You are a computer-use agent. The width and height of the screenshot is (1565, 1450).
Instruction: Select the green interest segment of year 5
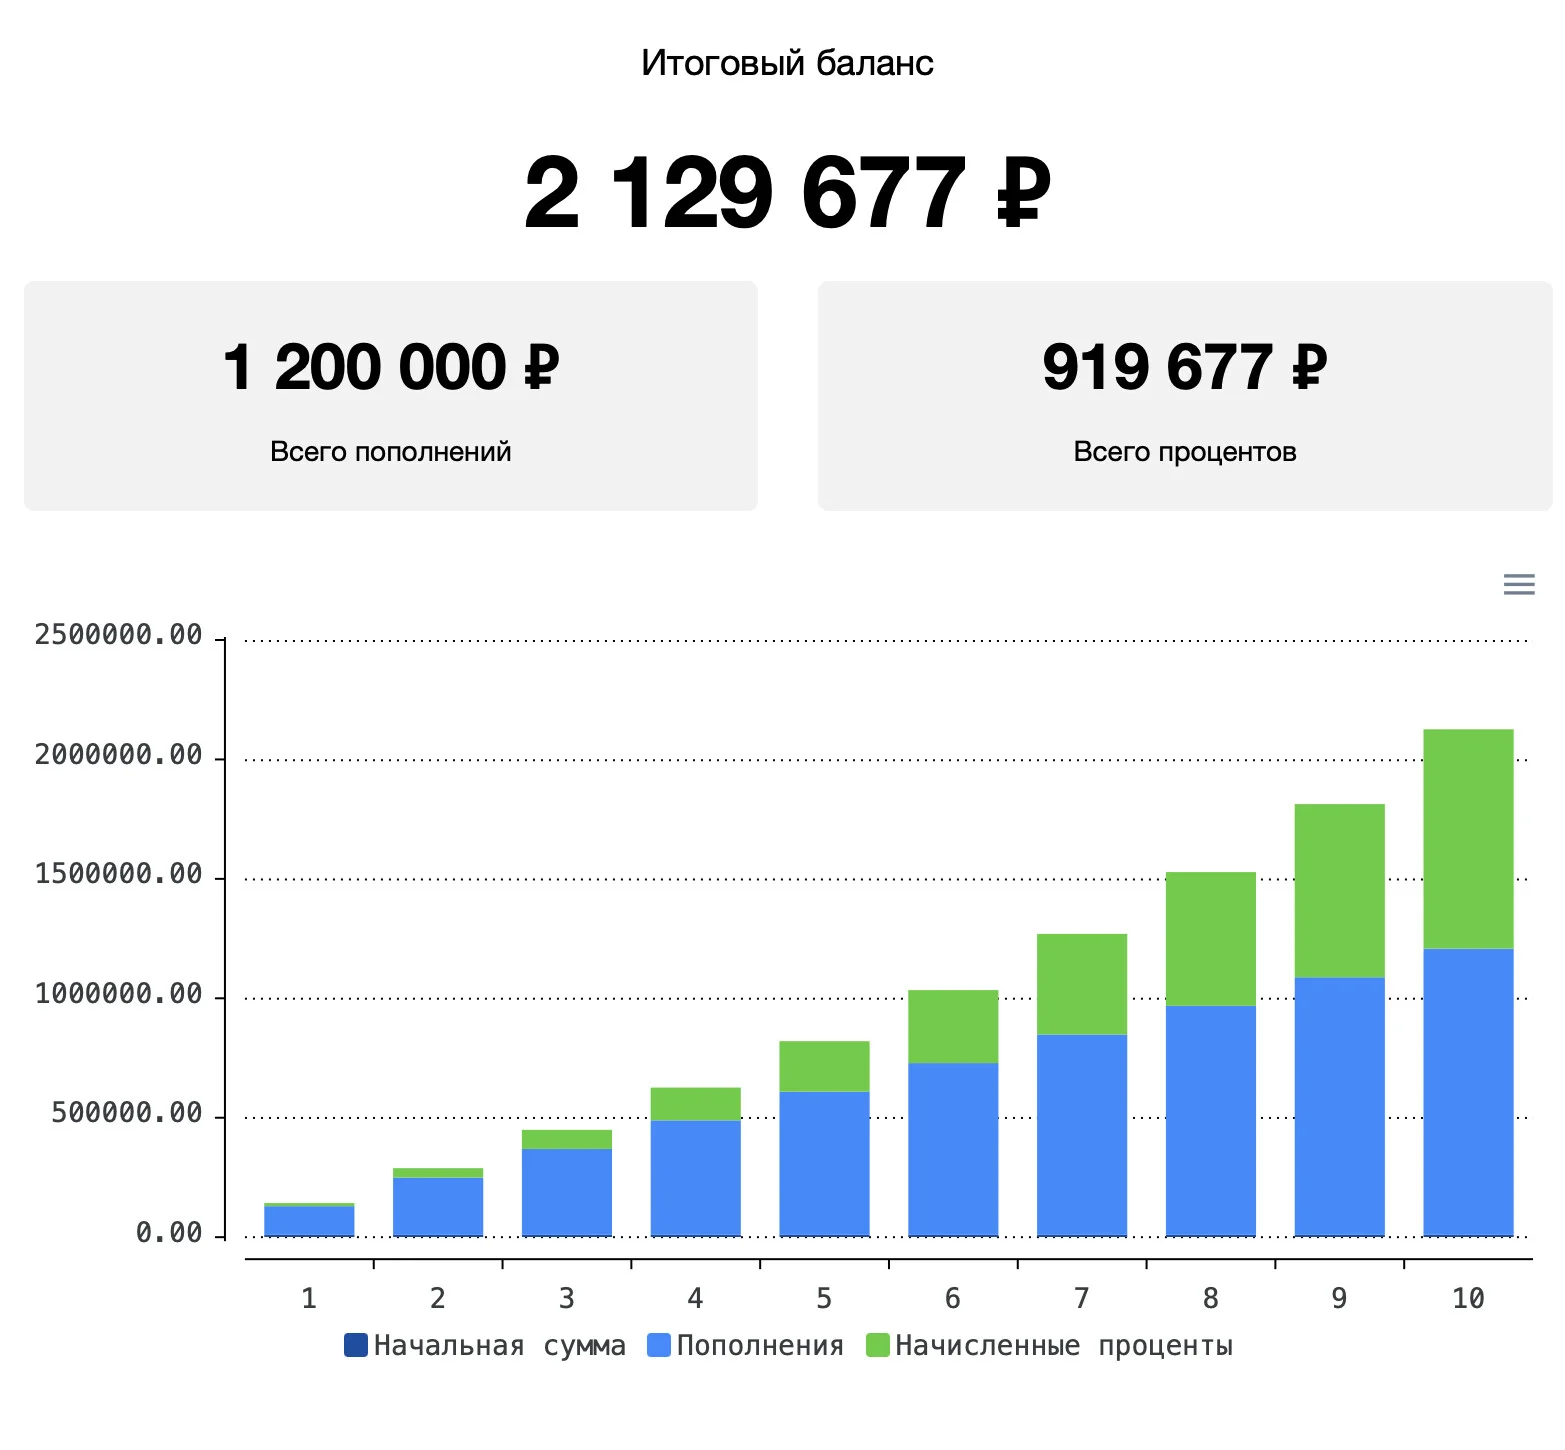(824, 1066)
